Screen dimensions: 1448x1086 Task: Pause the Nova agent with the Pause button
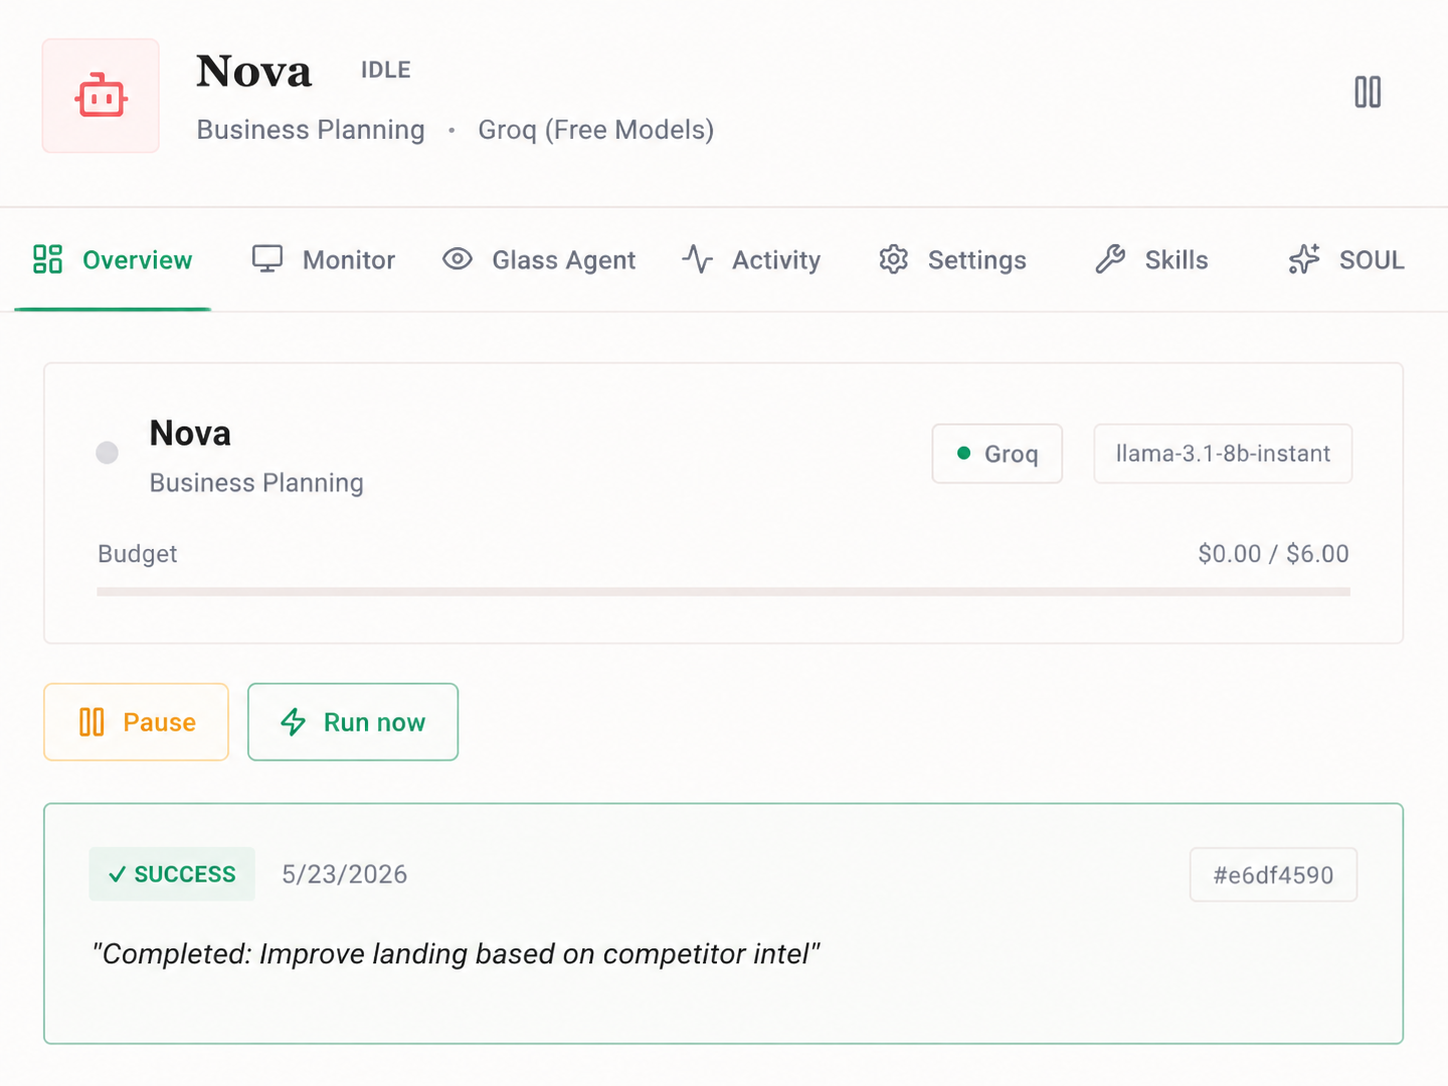click(136, 722)
